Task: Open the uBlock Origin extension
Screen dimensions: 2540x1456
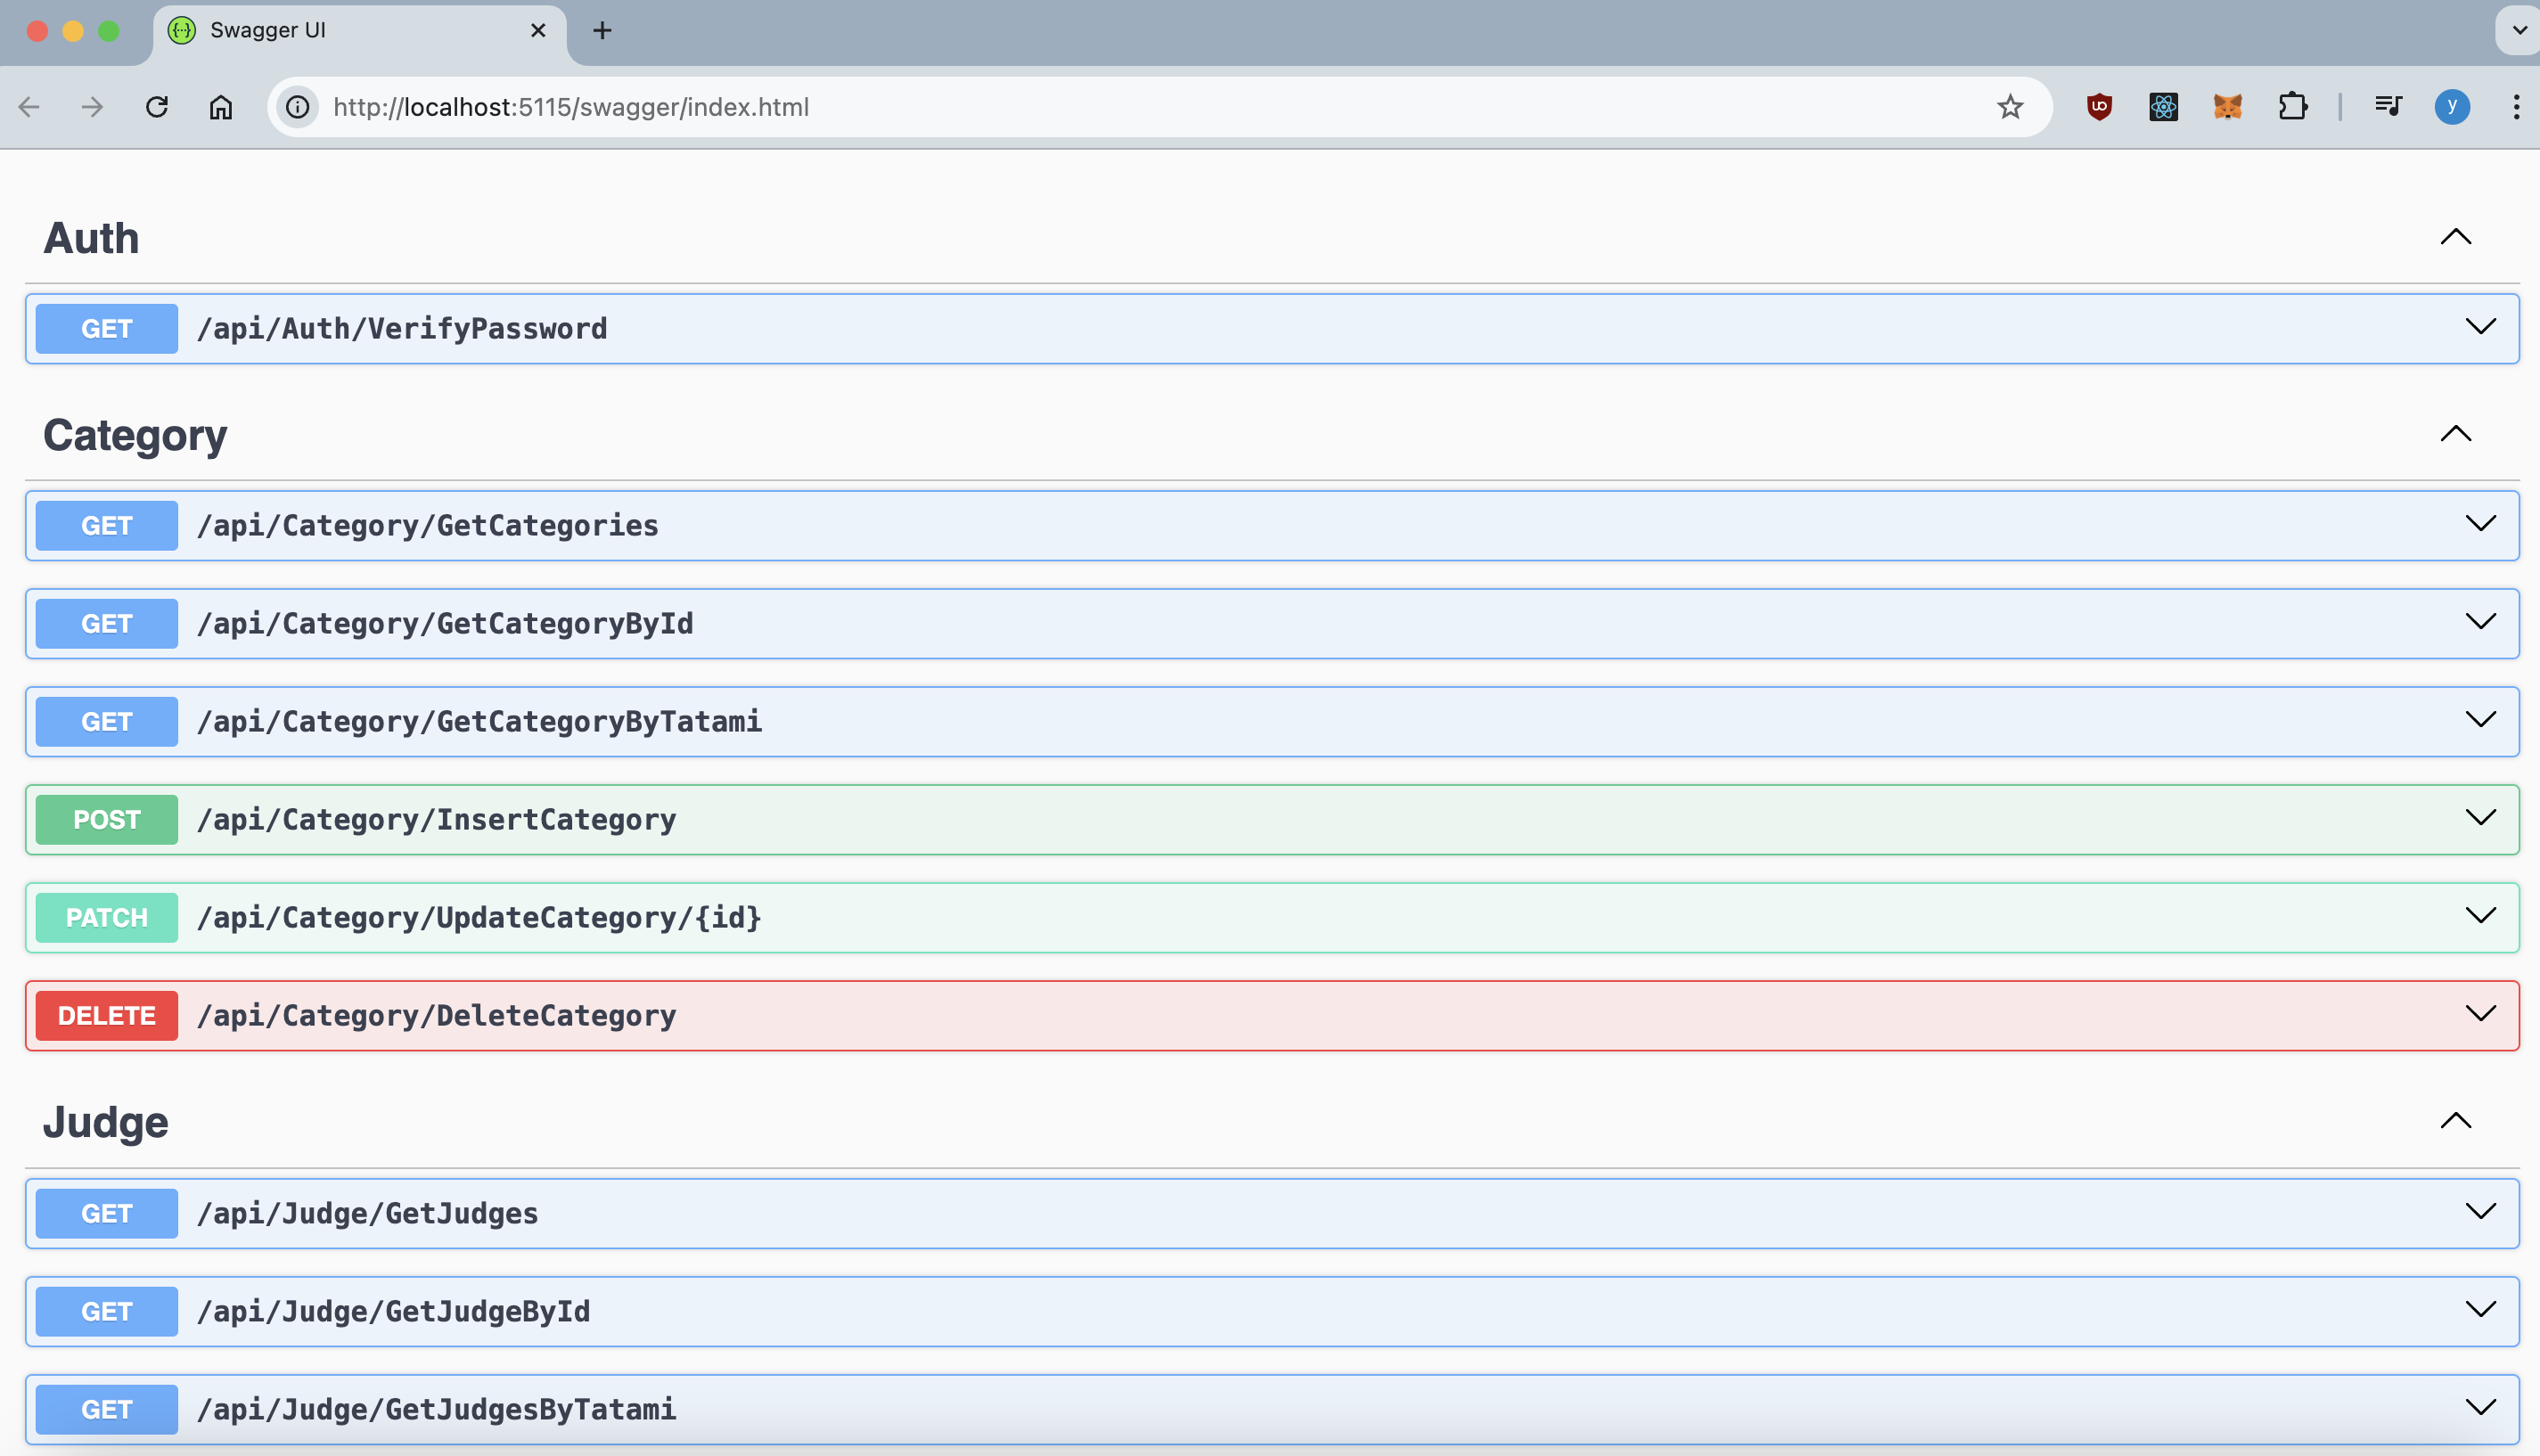Action: [x=2099, y=107]
